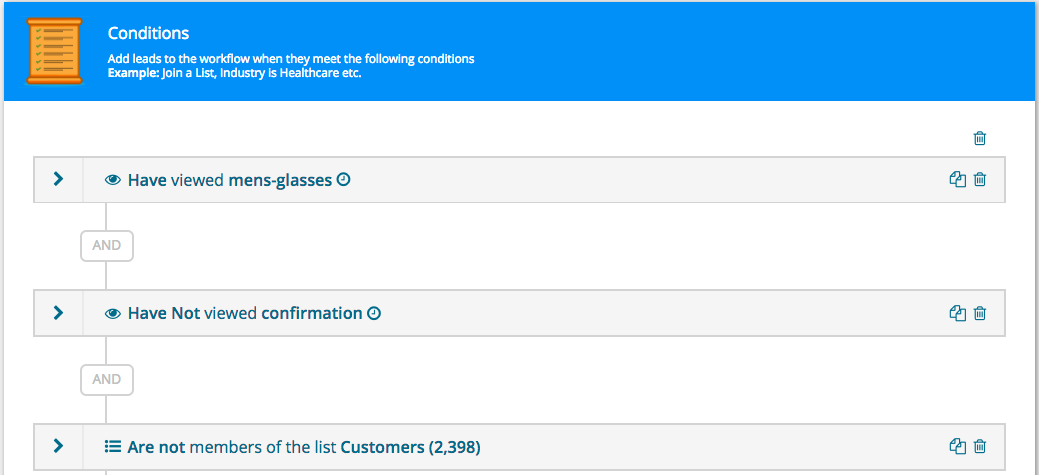The height and width of the screenshot is (475, 1039).
Task: Expand the mens-glasses condition row
Action: (58, 179)
